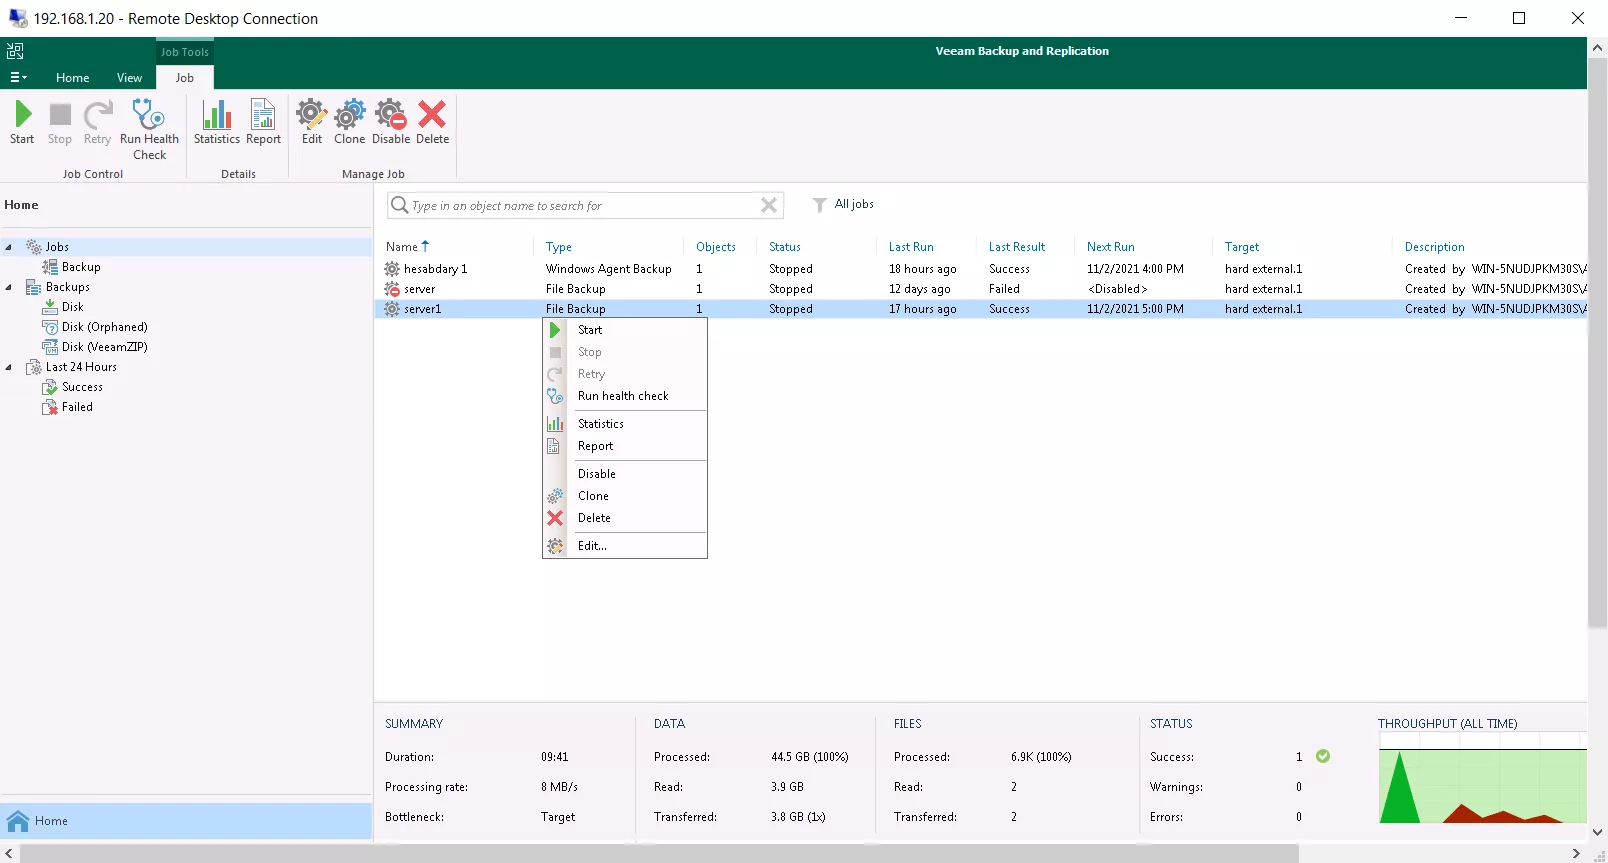Click the green success status check icon
The height and width of the screenshot is (863, 1608).
tap(1323, 756)
